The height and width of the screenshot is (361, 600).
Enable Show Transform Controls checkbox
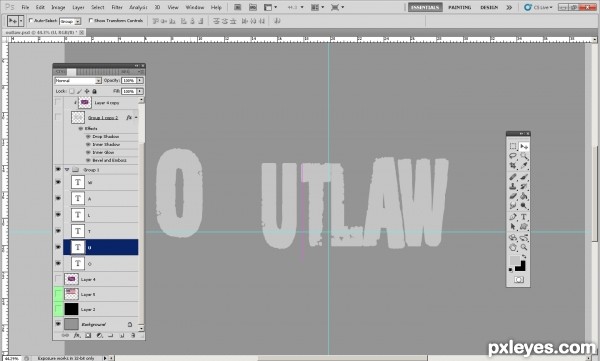point(91,20)
